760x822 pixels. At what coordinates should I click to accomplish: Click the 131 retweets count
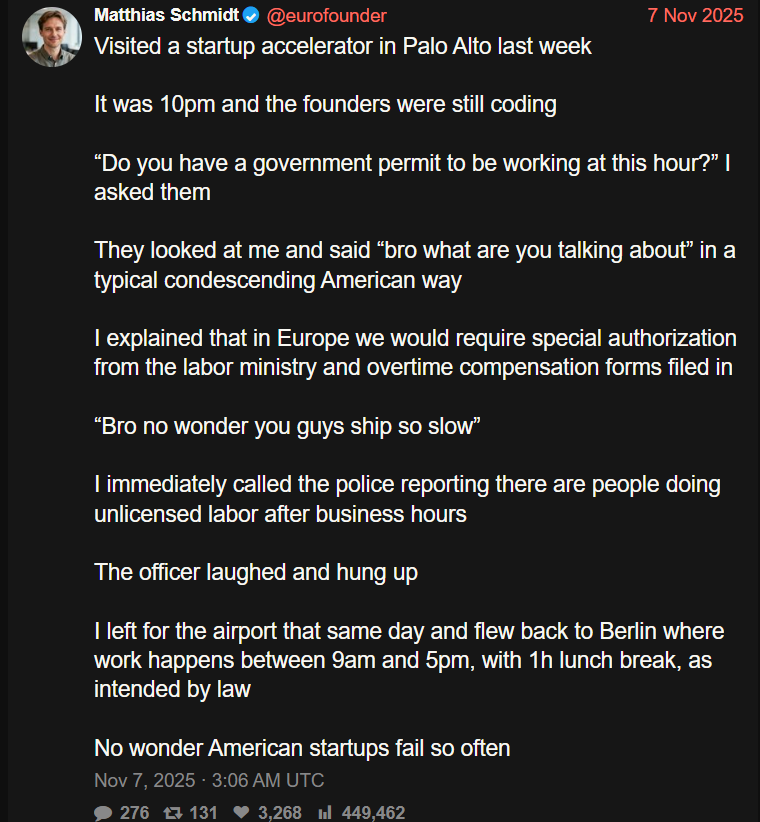click(203, 813)
